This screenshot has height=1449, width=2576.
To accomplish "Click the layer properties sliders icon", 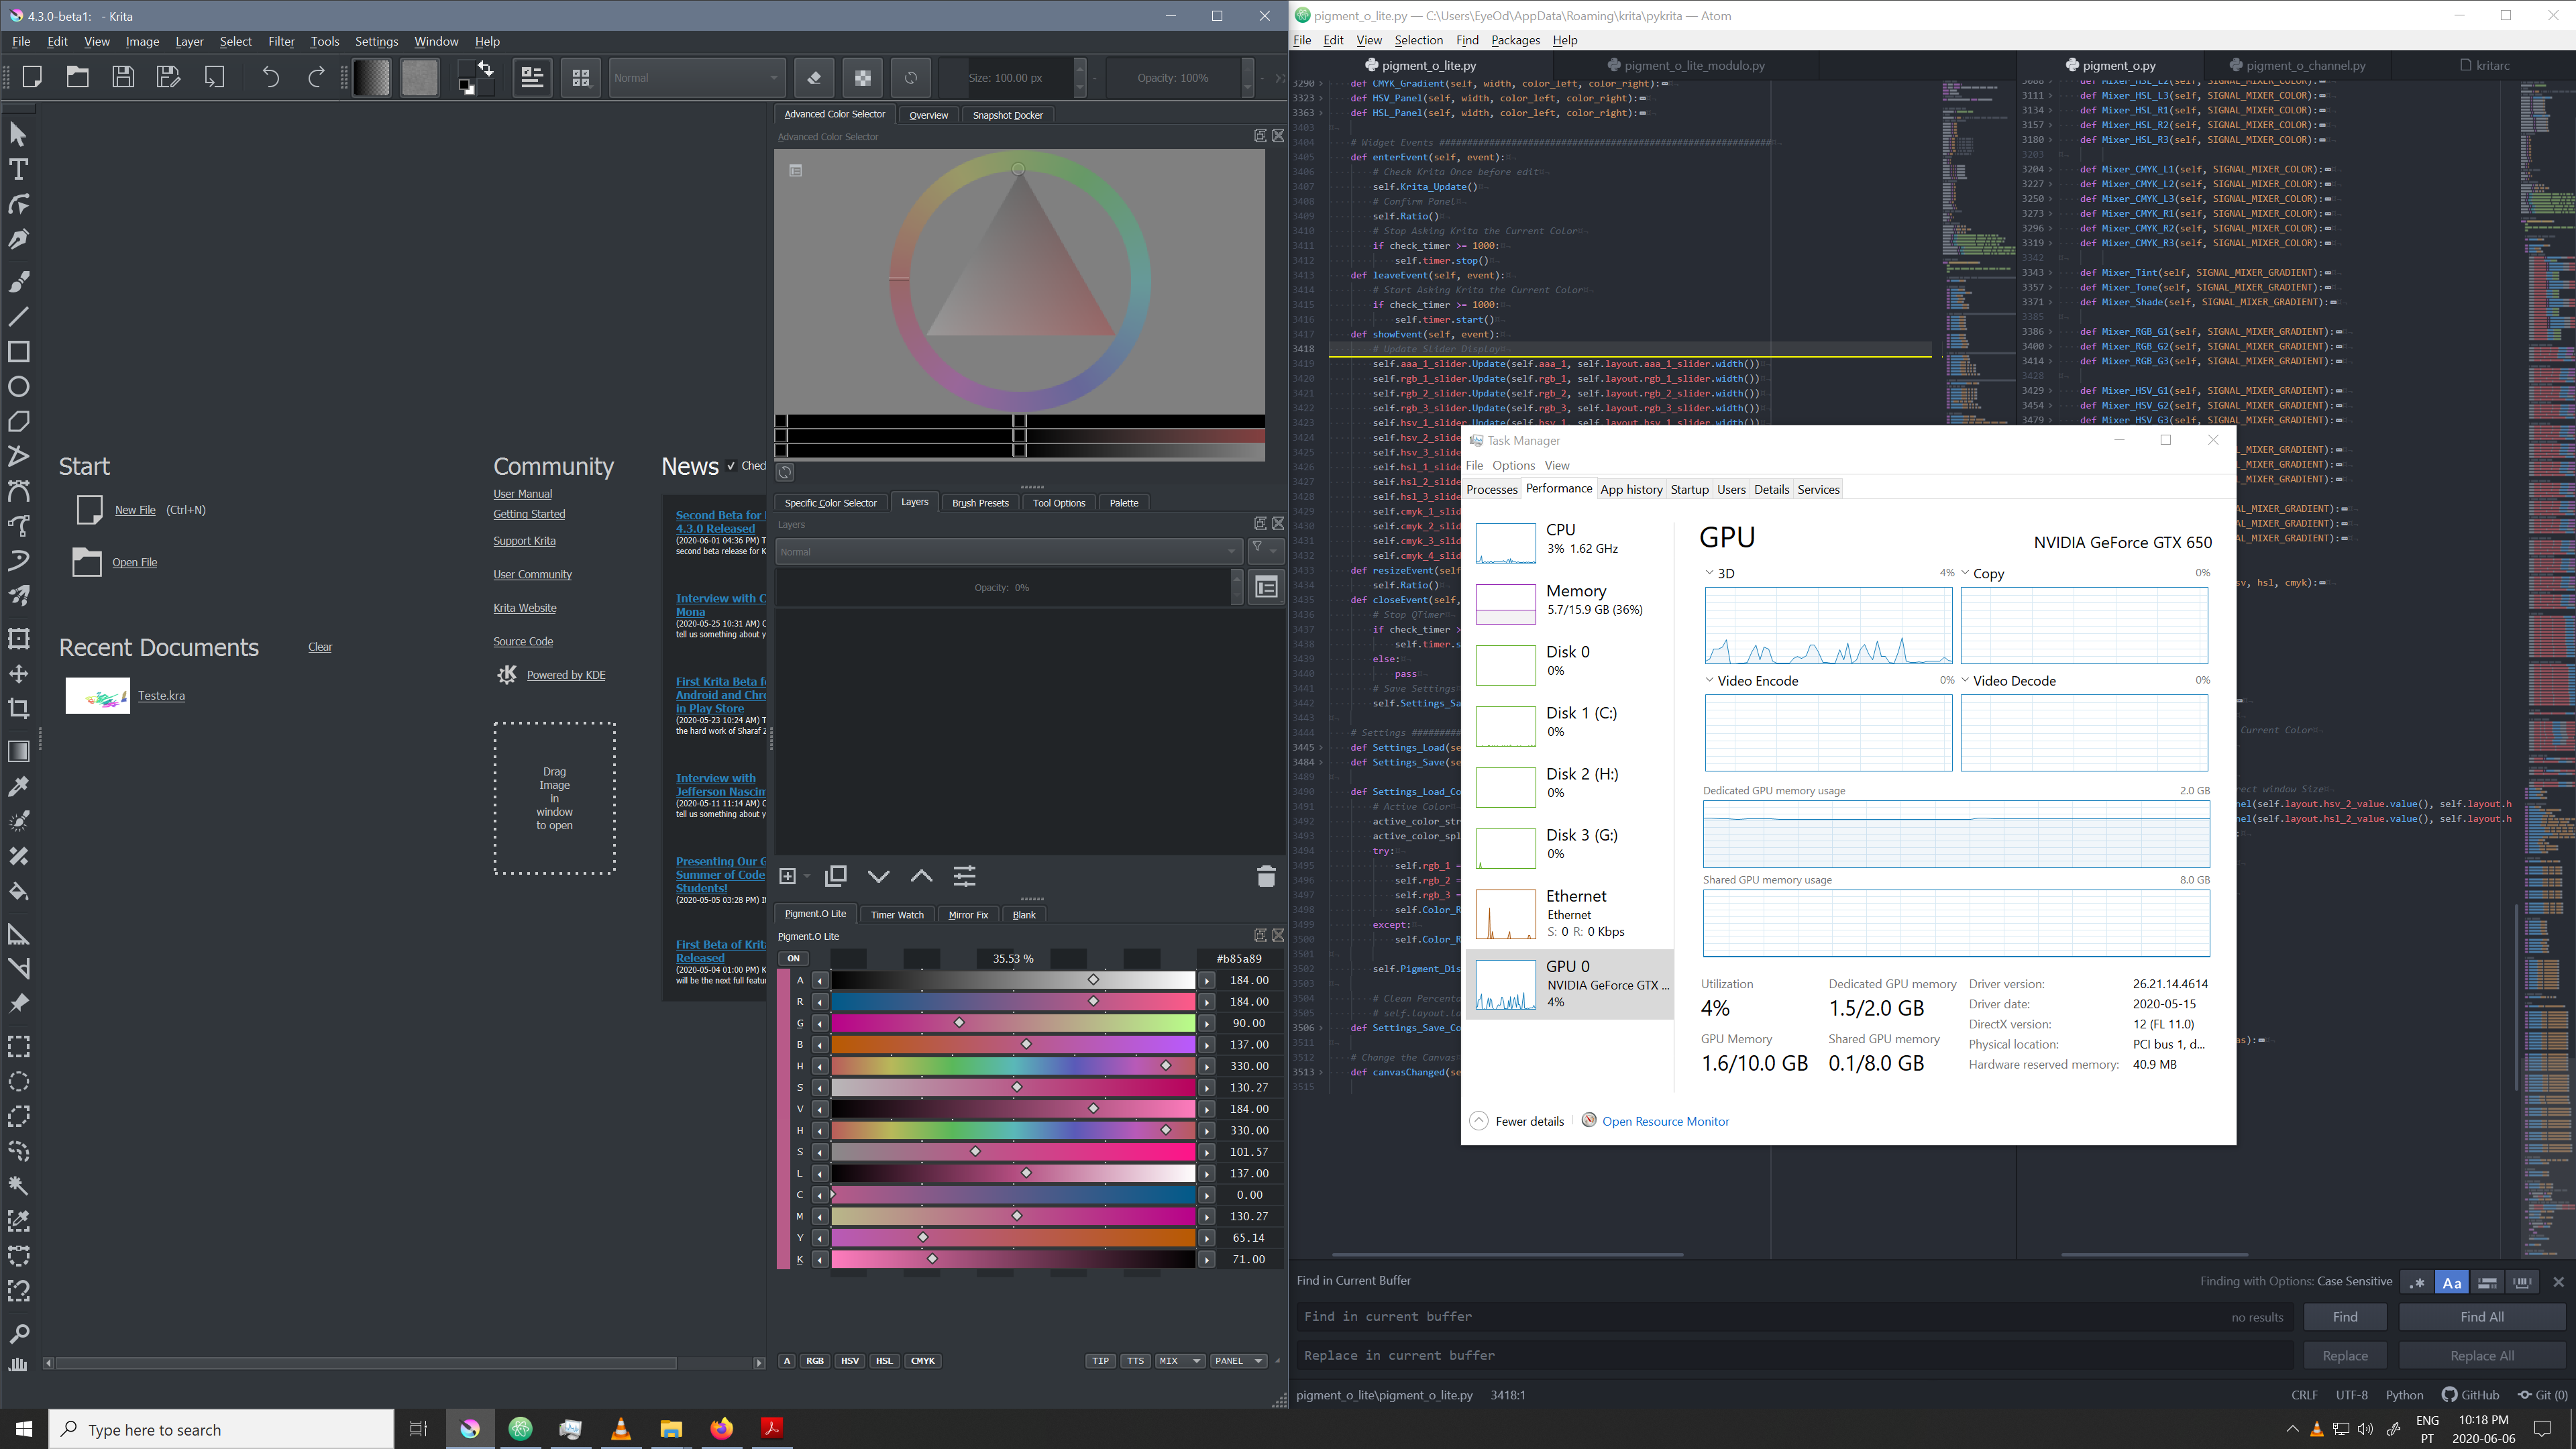I will [964, 876].
